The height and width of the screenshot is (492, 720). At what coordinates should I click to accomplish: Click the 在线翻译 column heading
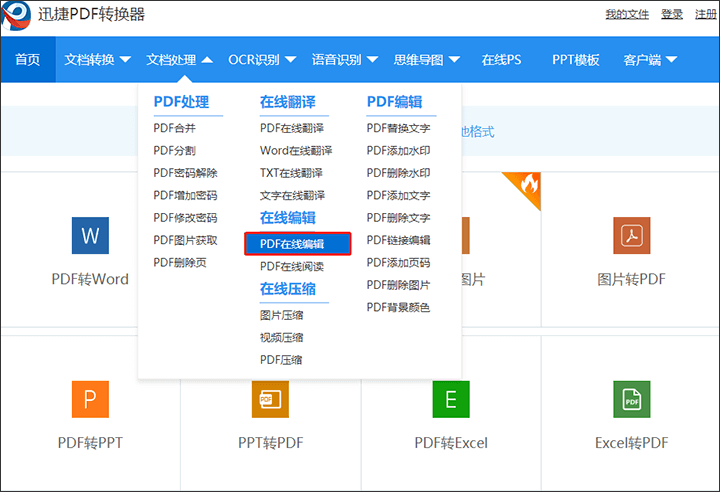288,102
